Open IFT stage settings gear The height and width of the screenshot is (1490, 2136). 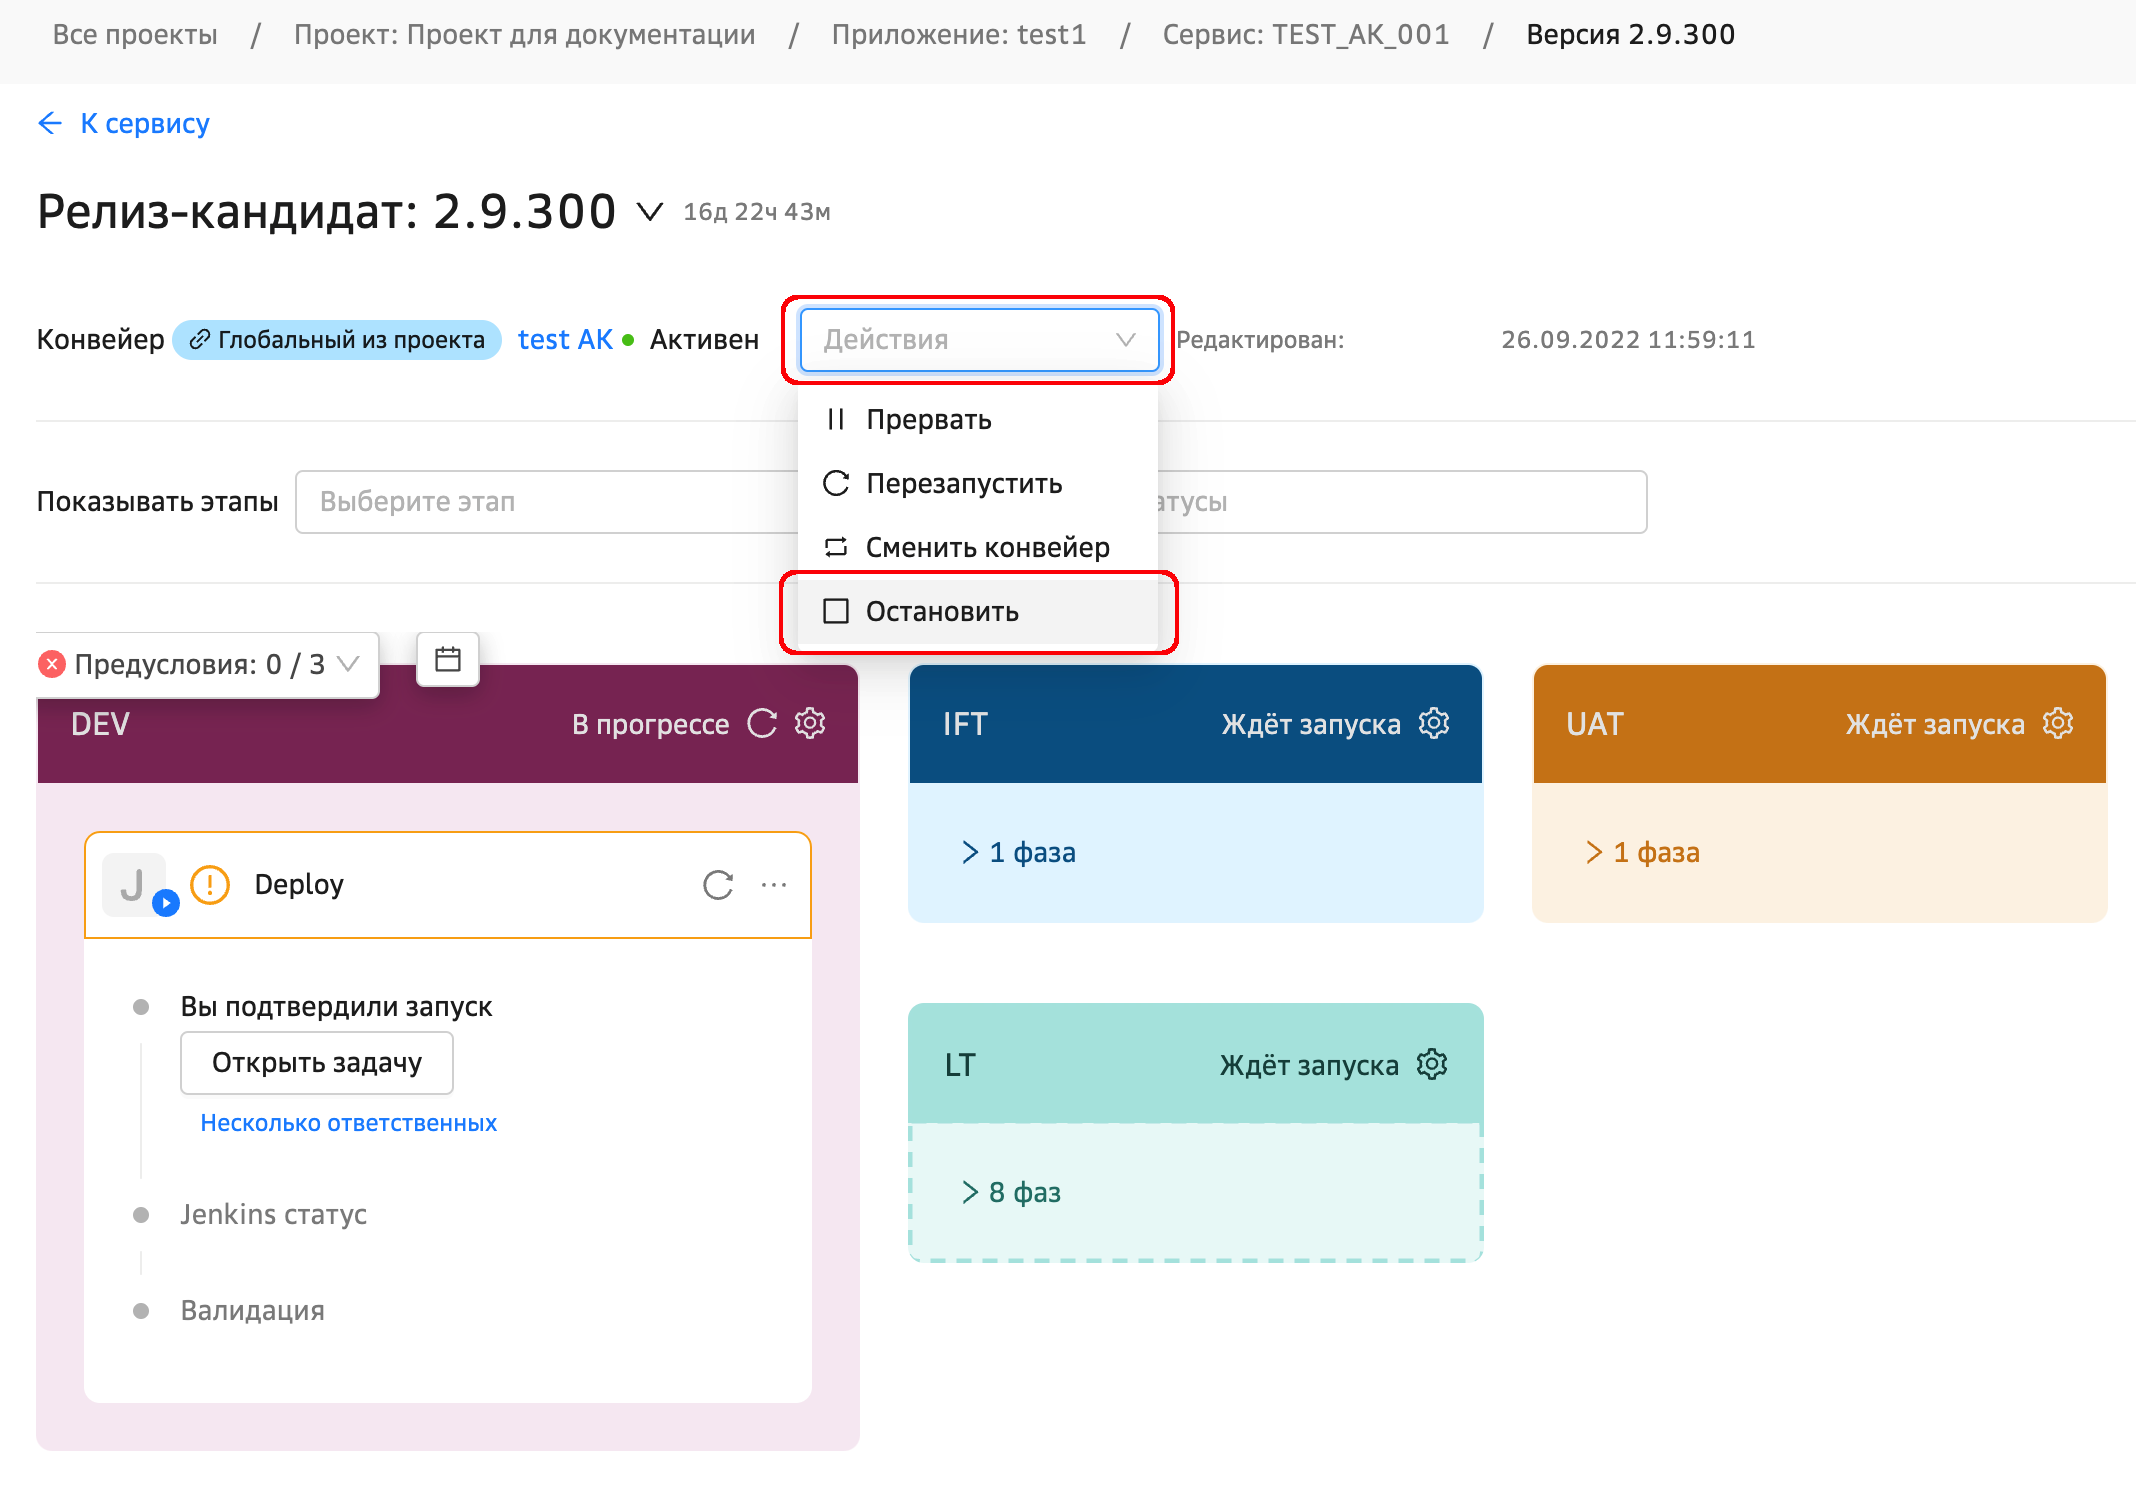[1434, 723]
